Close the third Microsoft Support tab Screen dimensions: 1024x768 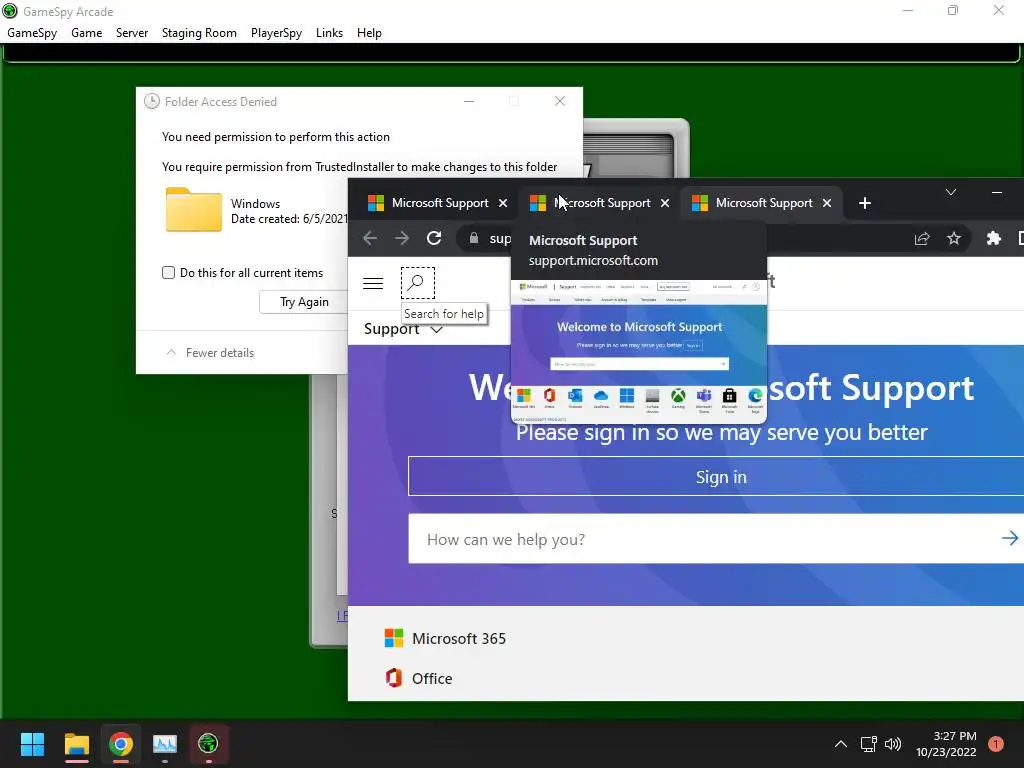[x=827, y=203]
